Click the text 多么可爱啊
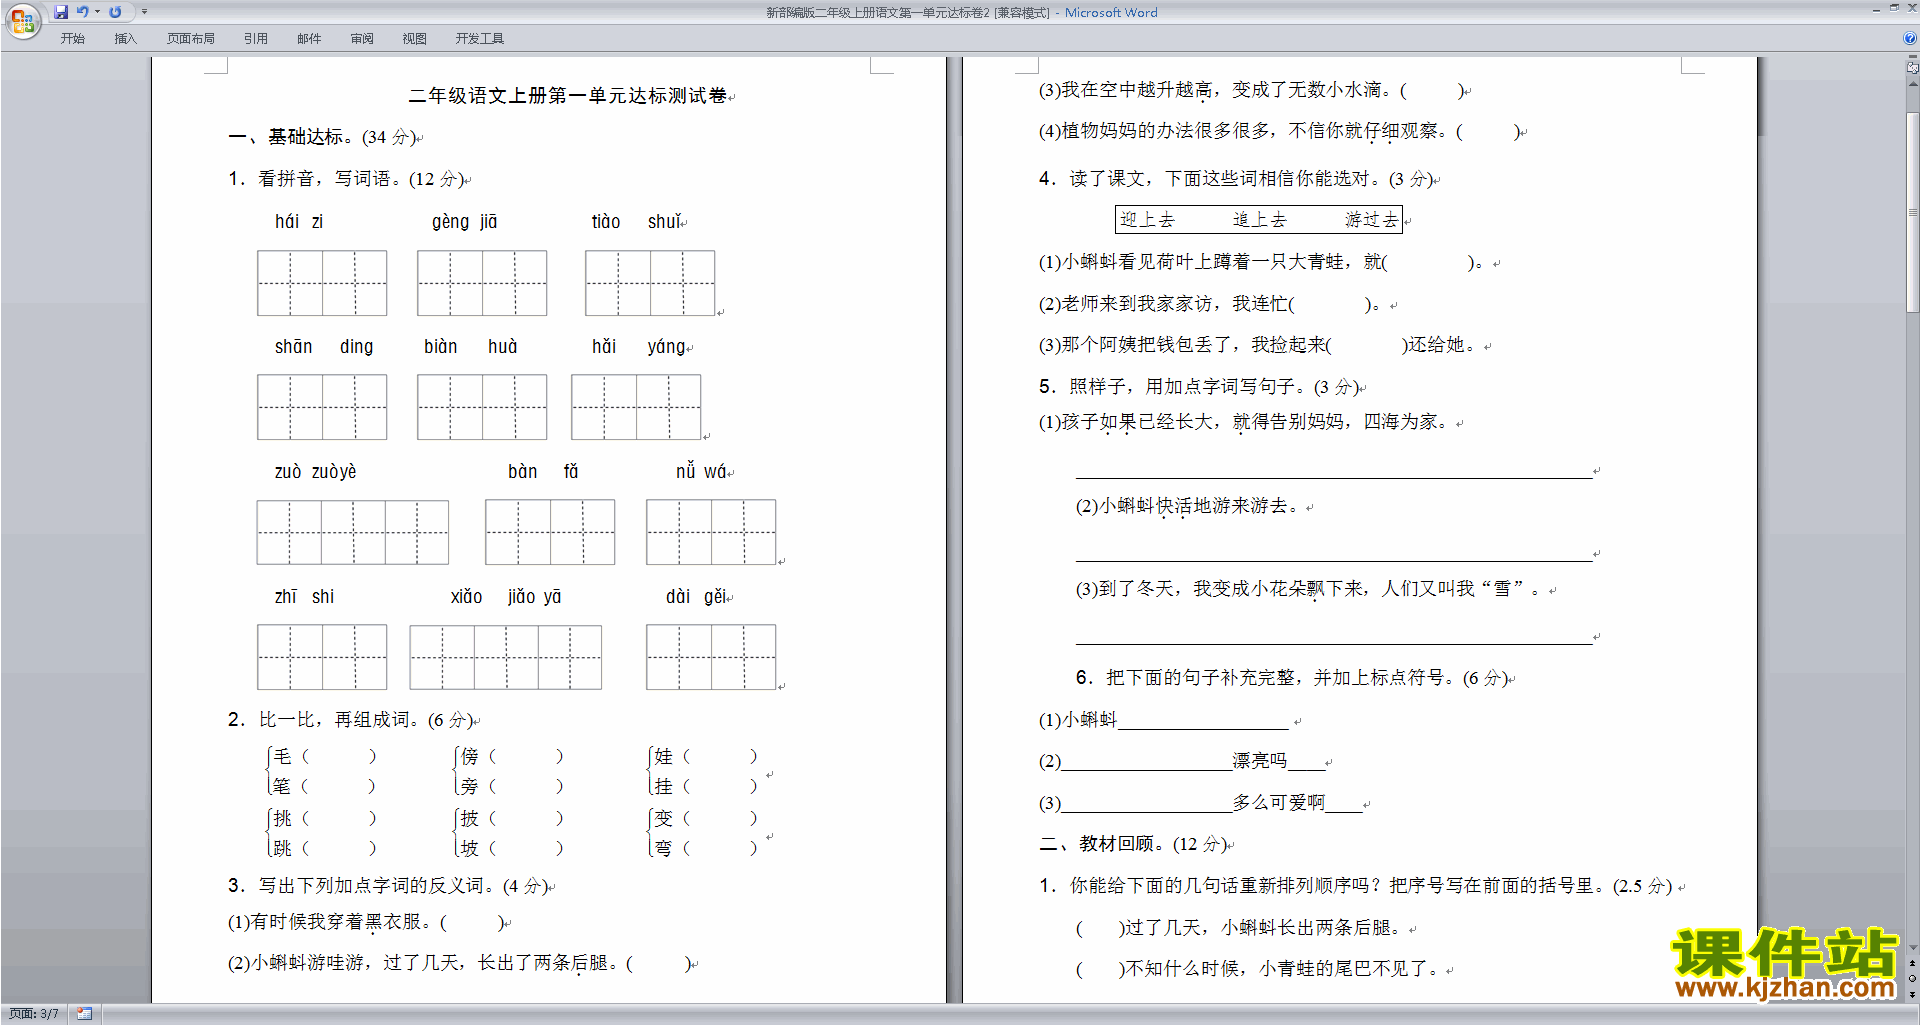 pos(1278,803)
